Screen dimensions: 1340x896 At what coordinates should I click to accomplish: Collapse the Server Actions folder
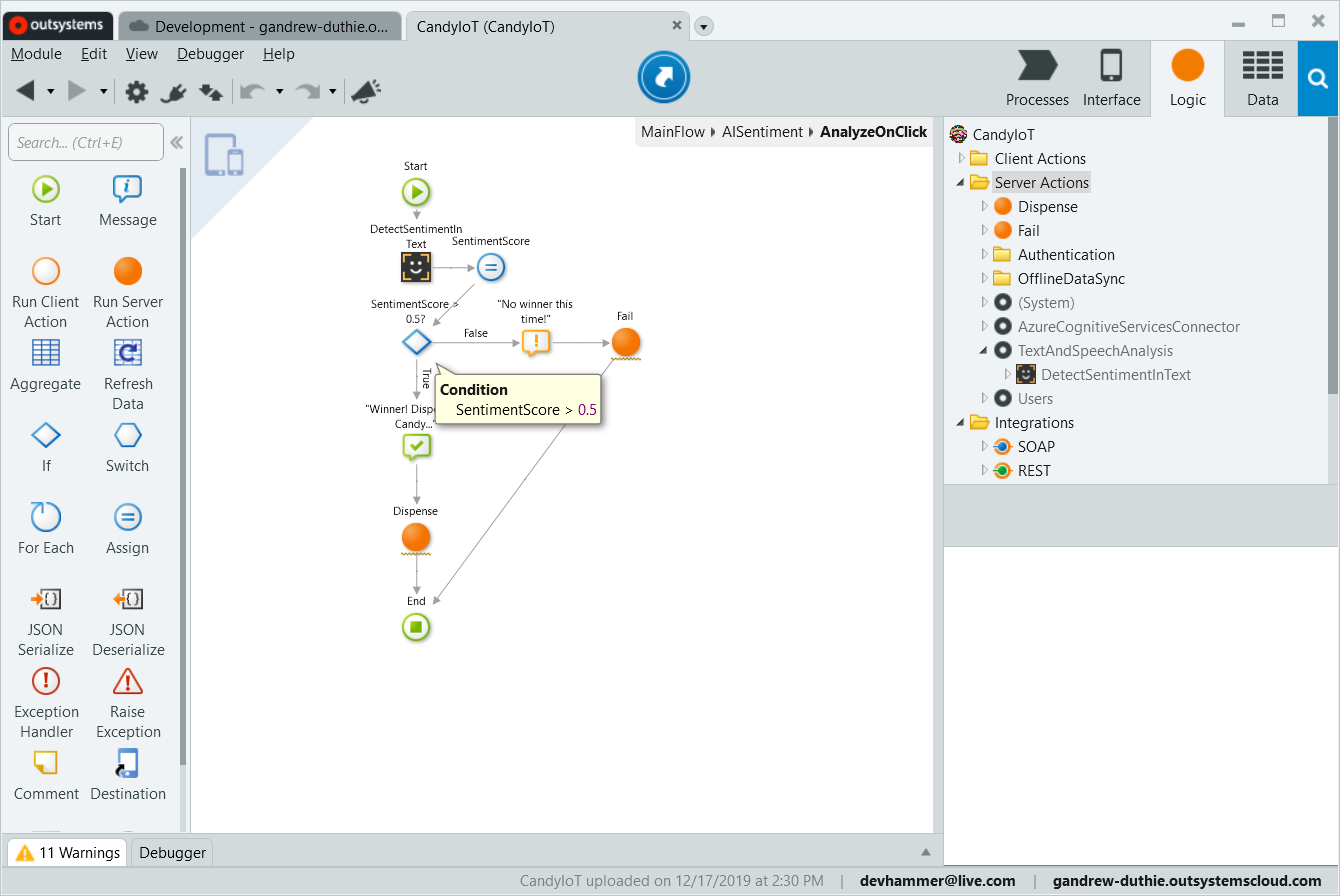point(962,182)
